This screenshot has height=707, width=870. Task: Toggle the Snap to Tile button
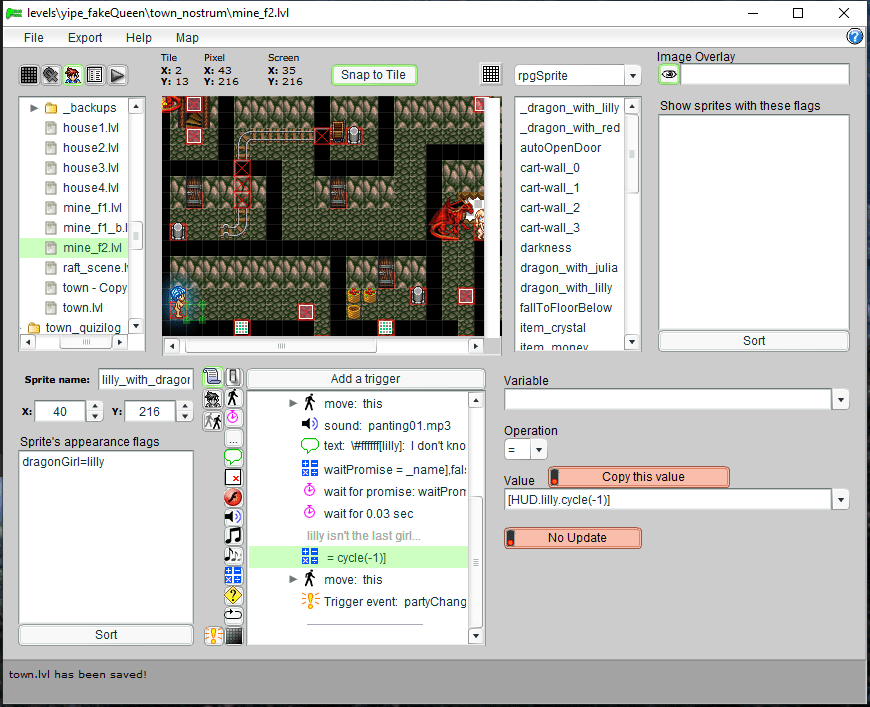[373, 75]
